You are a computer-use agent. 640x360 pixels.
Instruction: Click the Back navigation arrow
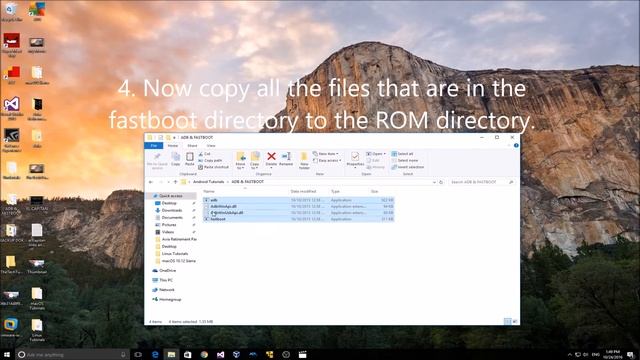(151, 182)
